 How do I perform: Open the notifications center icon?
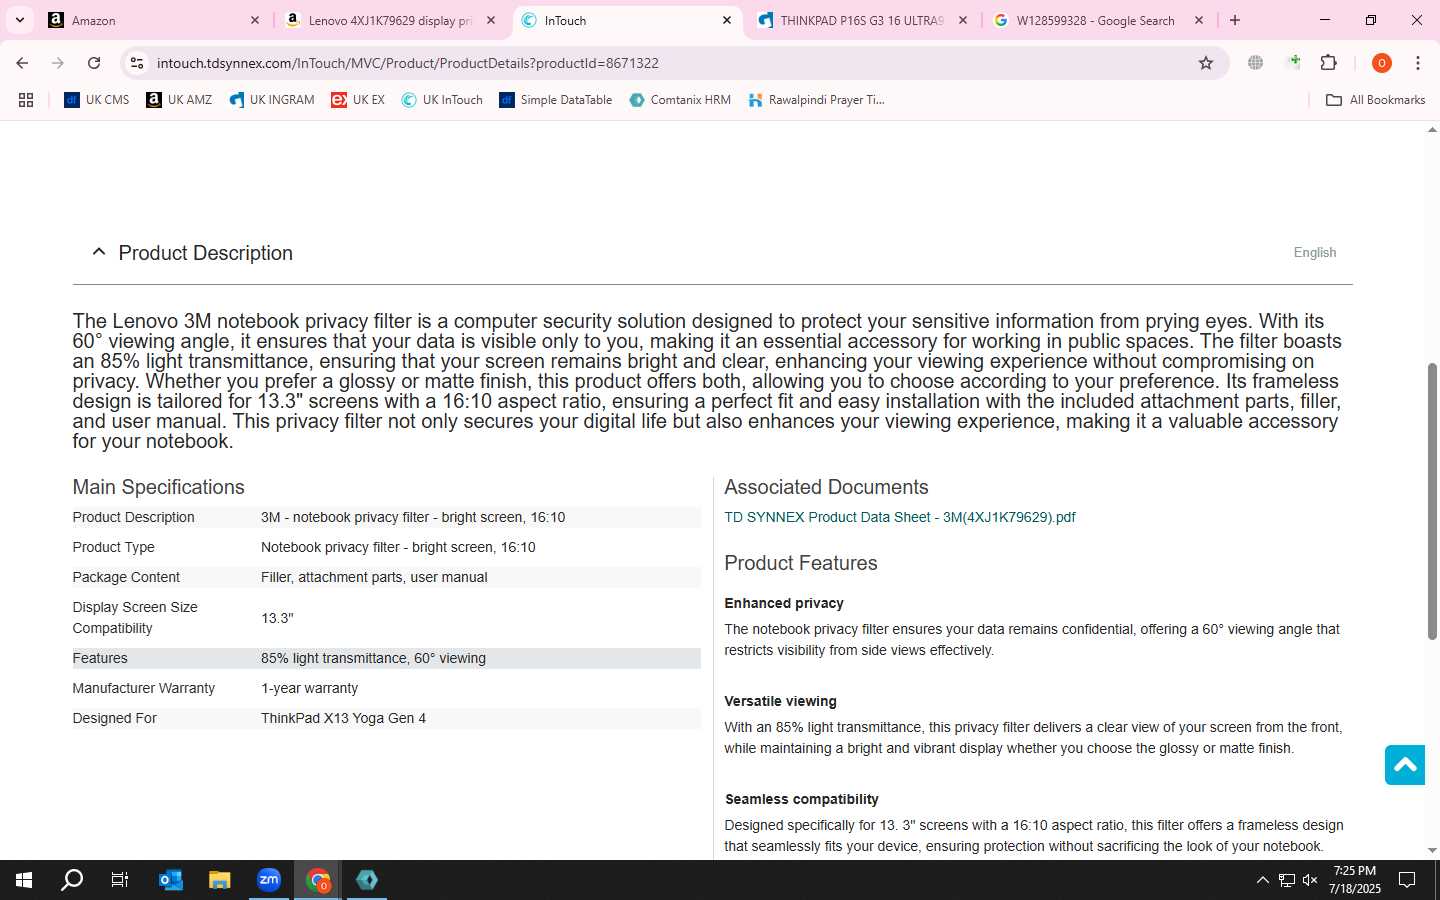(x=1407, y=880)
